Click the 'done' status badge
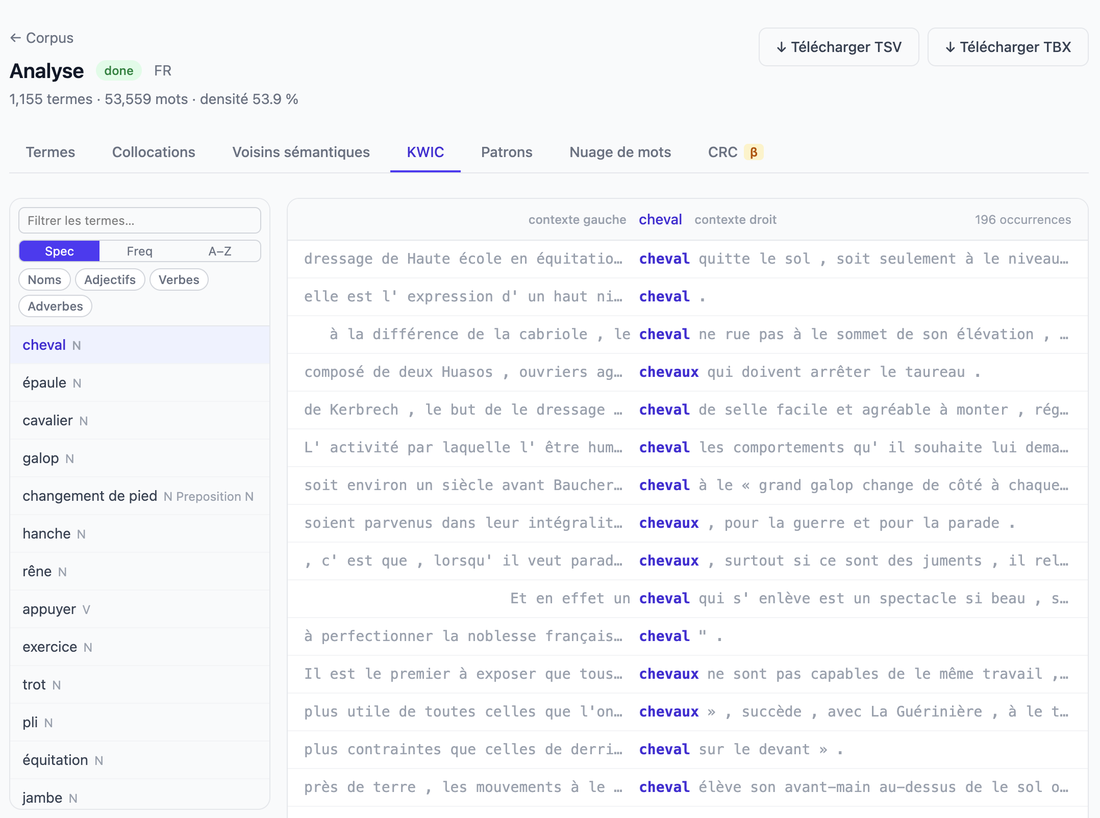The image size is (1100, 818). click(x=119, y=71)
